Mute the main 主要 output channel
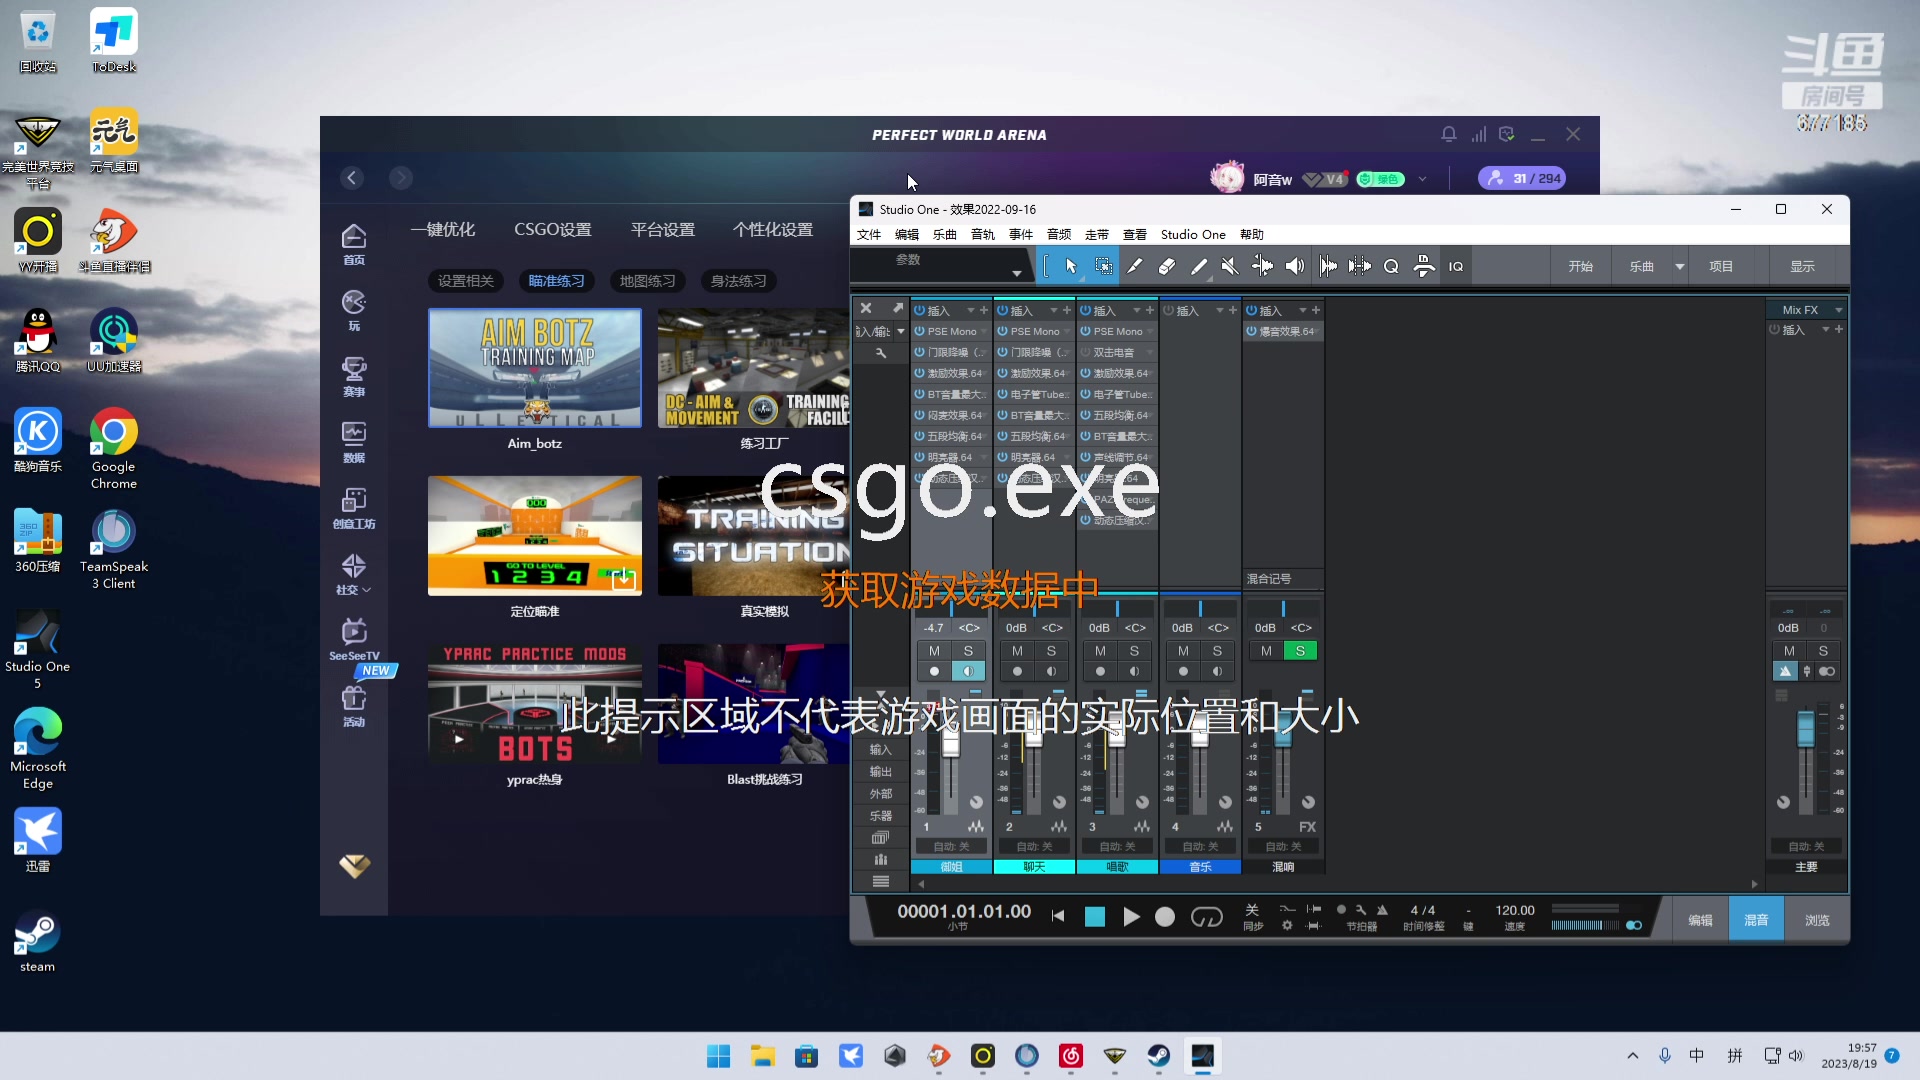This screenshot has height=1080, width=1920. pos(1789,651)
